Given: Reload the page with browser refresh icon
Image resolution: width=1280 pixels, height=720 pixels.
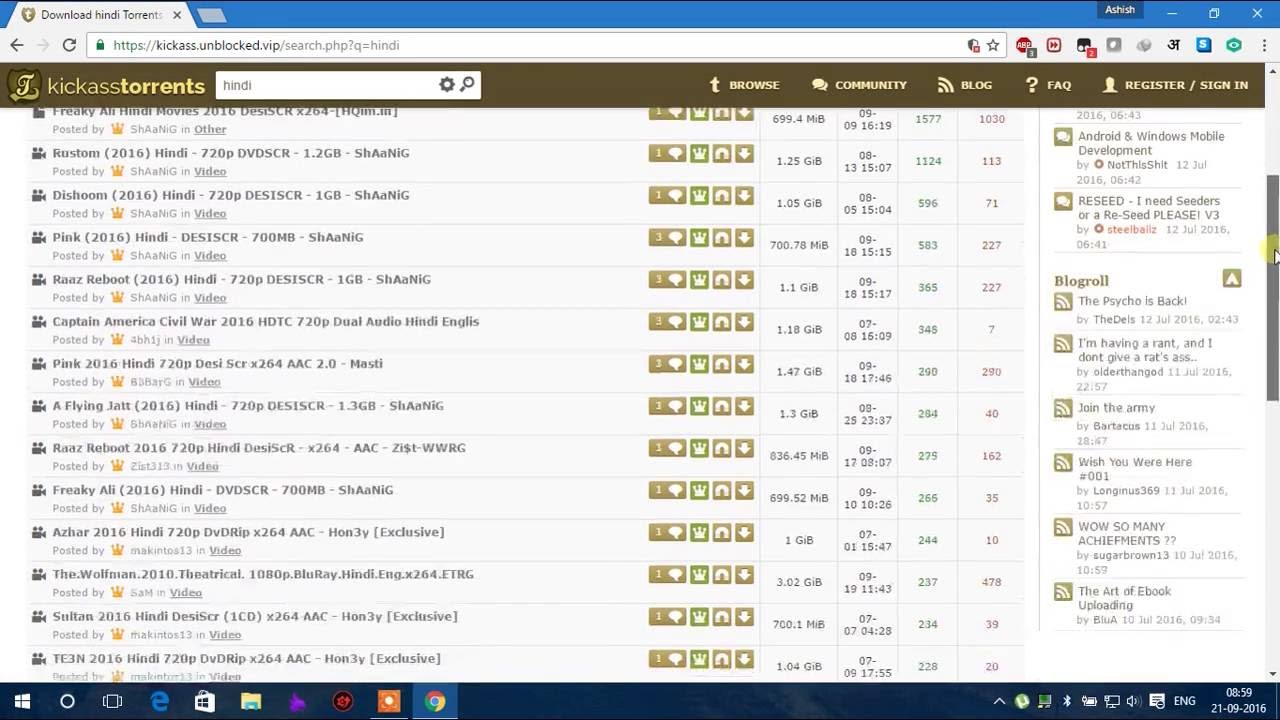Looking at the screenshot, I should tap(69, 45).
